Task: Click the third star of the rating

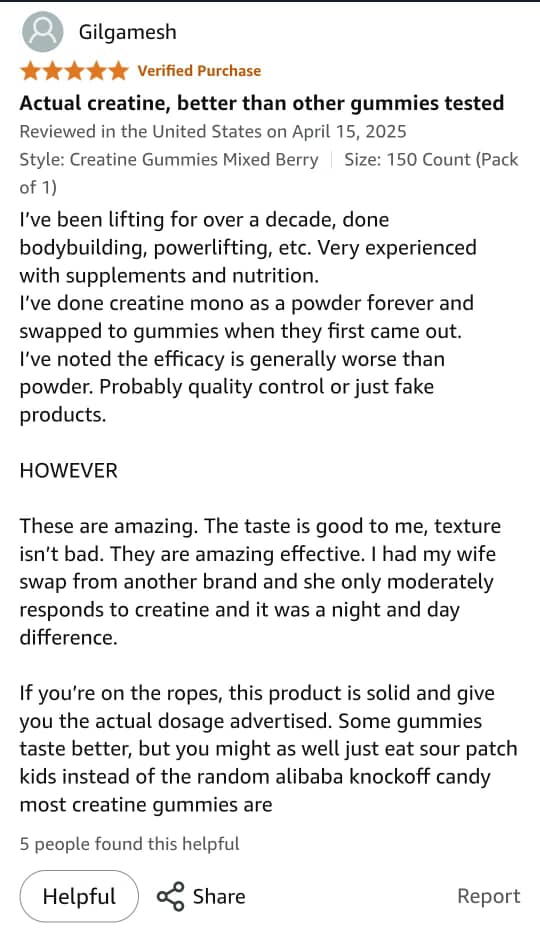Action: pyautogui.click(x=74, y=71)
